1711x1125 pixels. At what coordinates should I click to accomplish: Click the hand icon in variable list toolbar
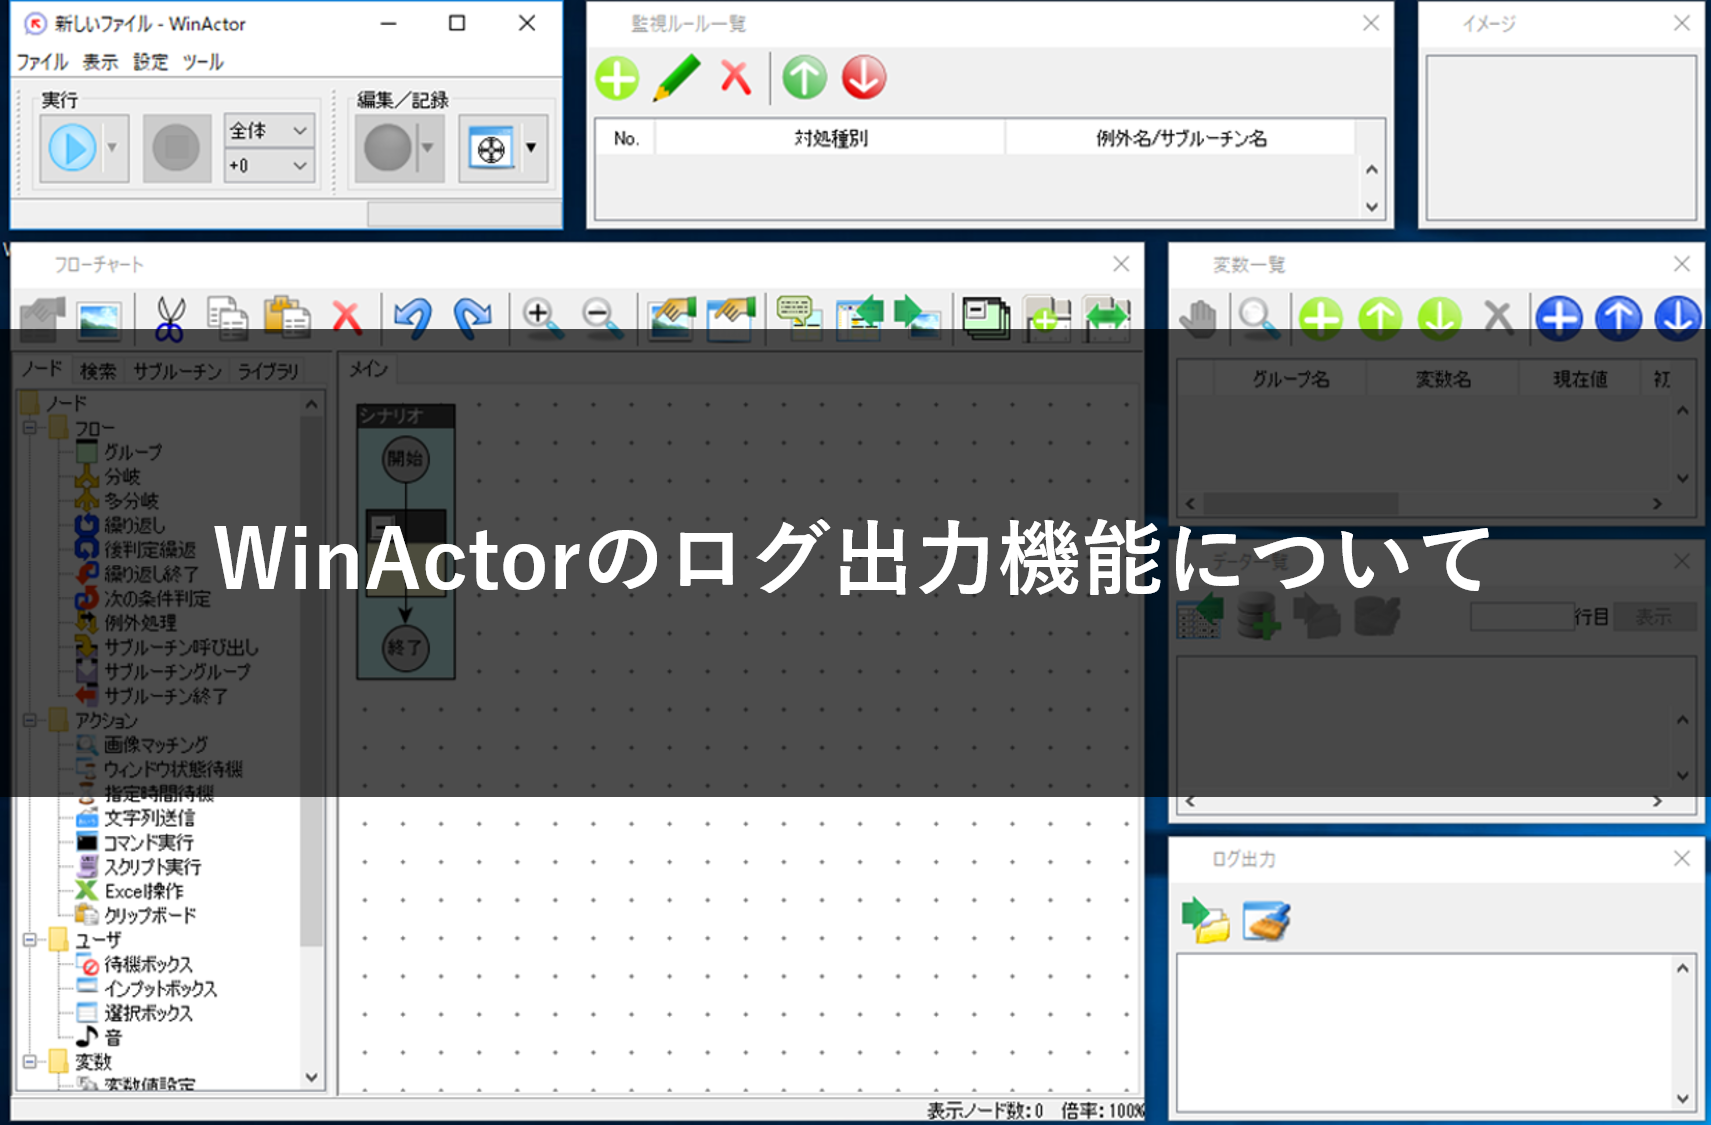pyautogui.click(x=1198, y=318)
